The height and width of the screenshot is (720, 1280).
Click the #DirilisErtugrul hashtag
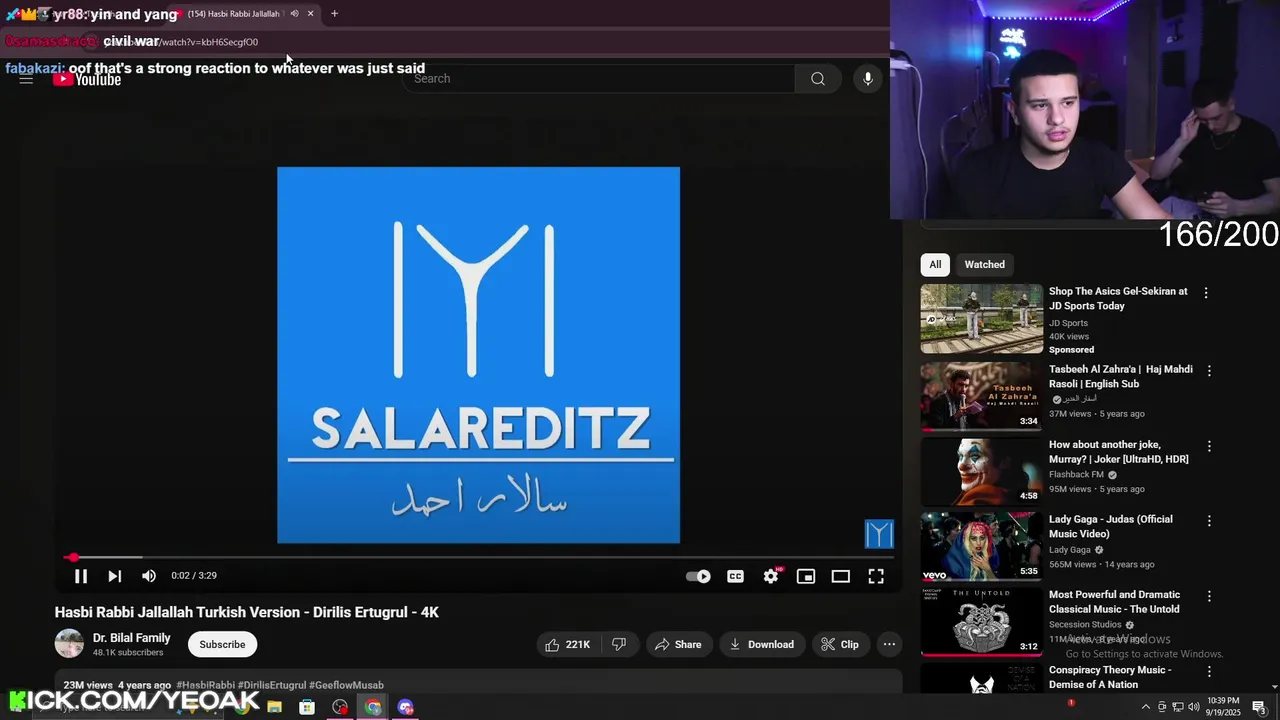[272, 686]
